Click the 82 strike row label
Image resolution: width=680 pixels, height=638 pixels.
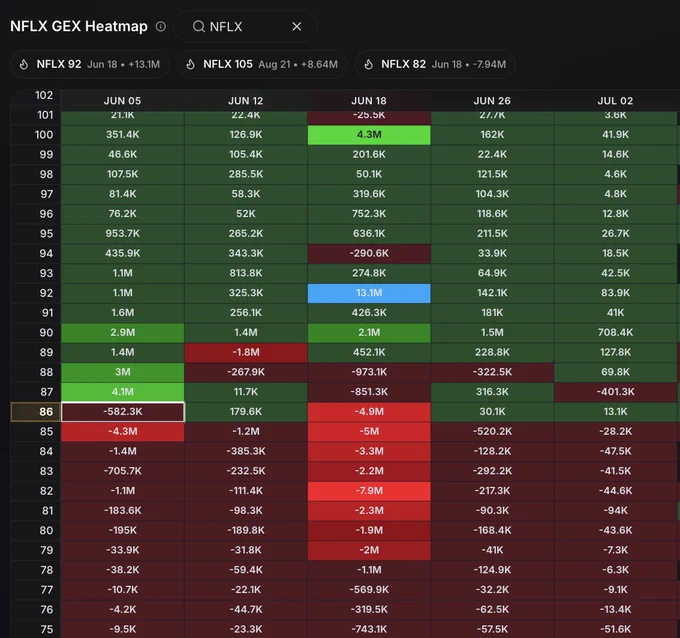pyautogui.click(x=36, y=491)
